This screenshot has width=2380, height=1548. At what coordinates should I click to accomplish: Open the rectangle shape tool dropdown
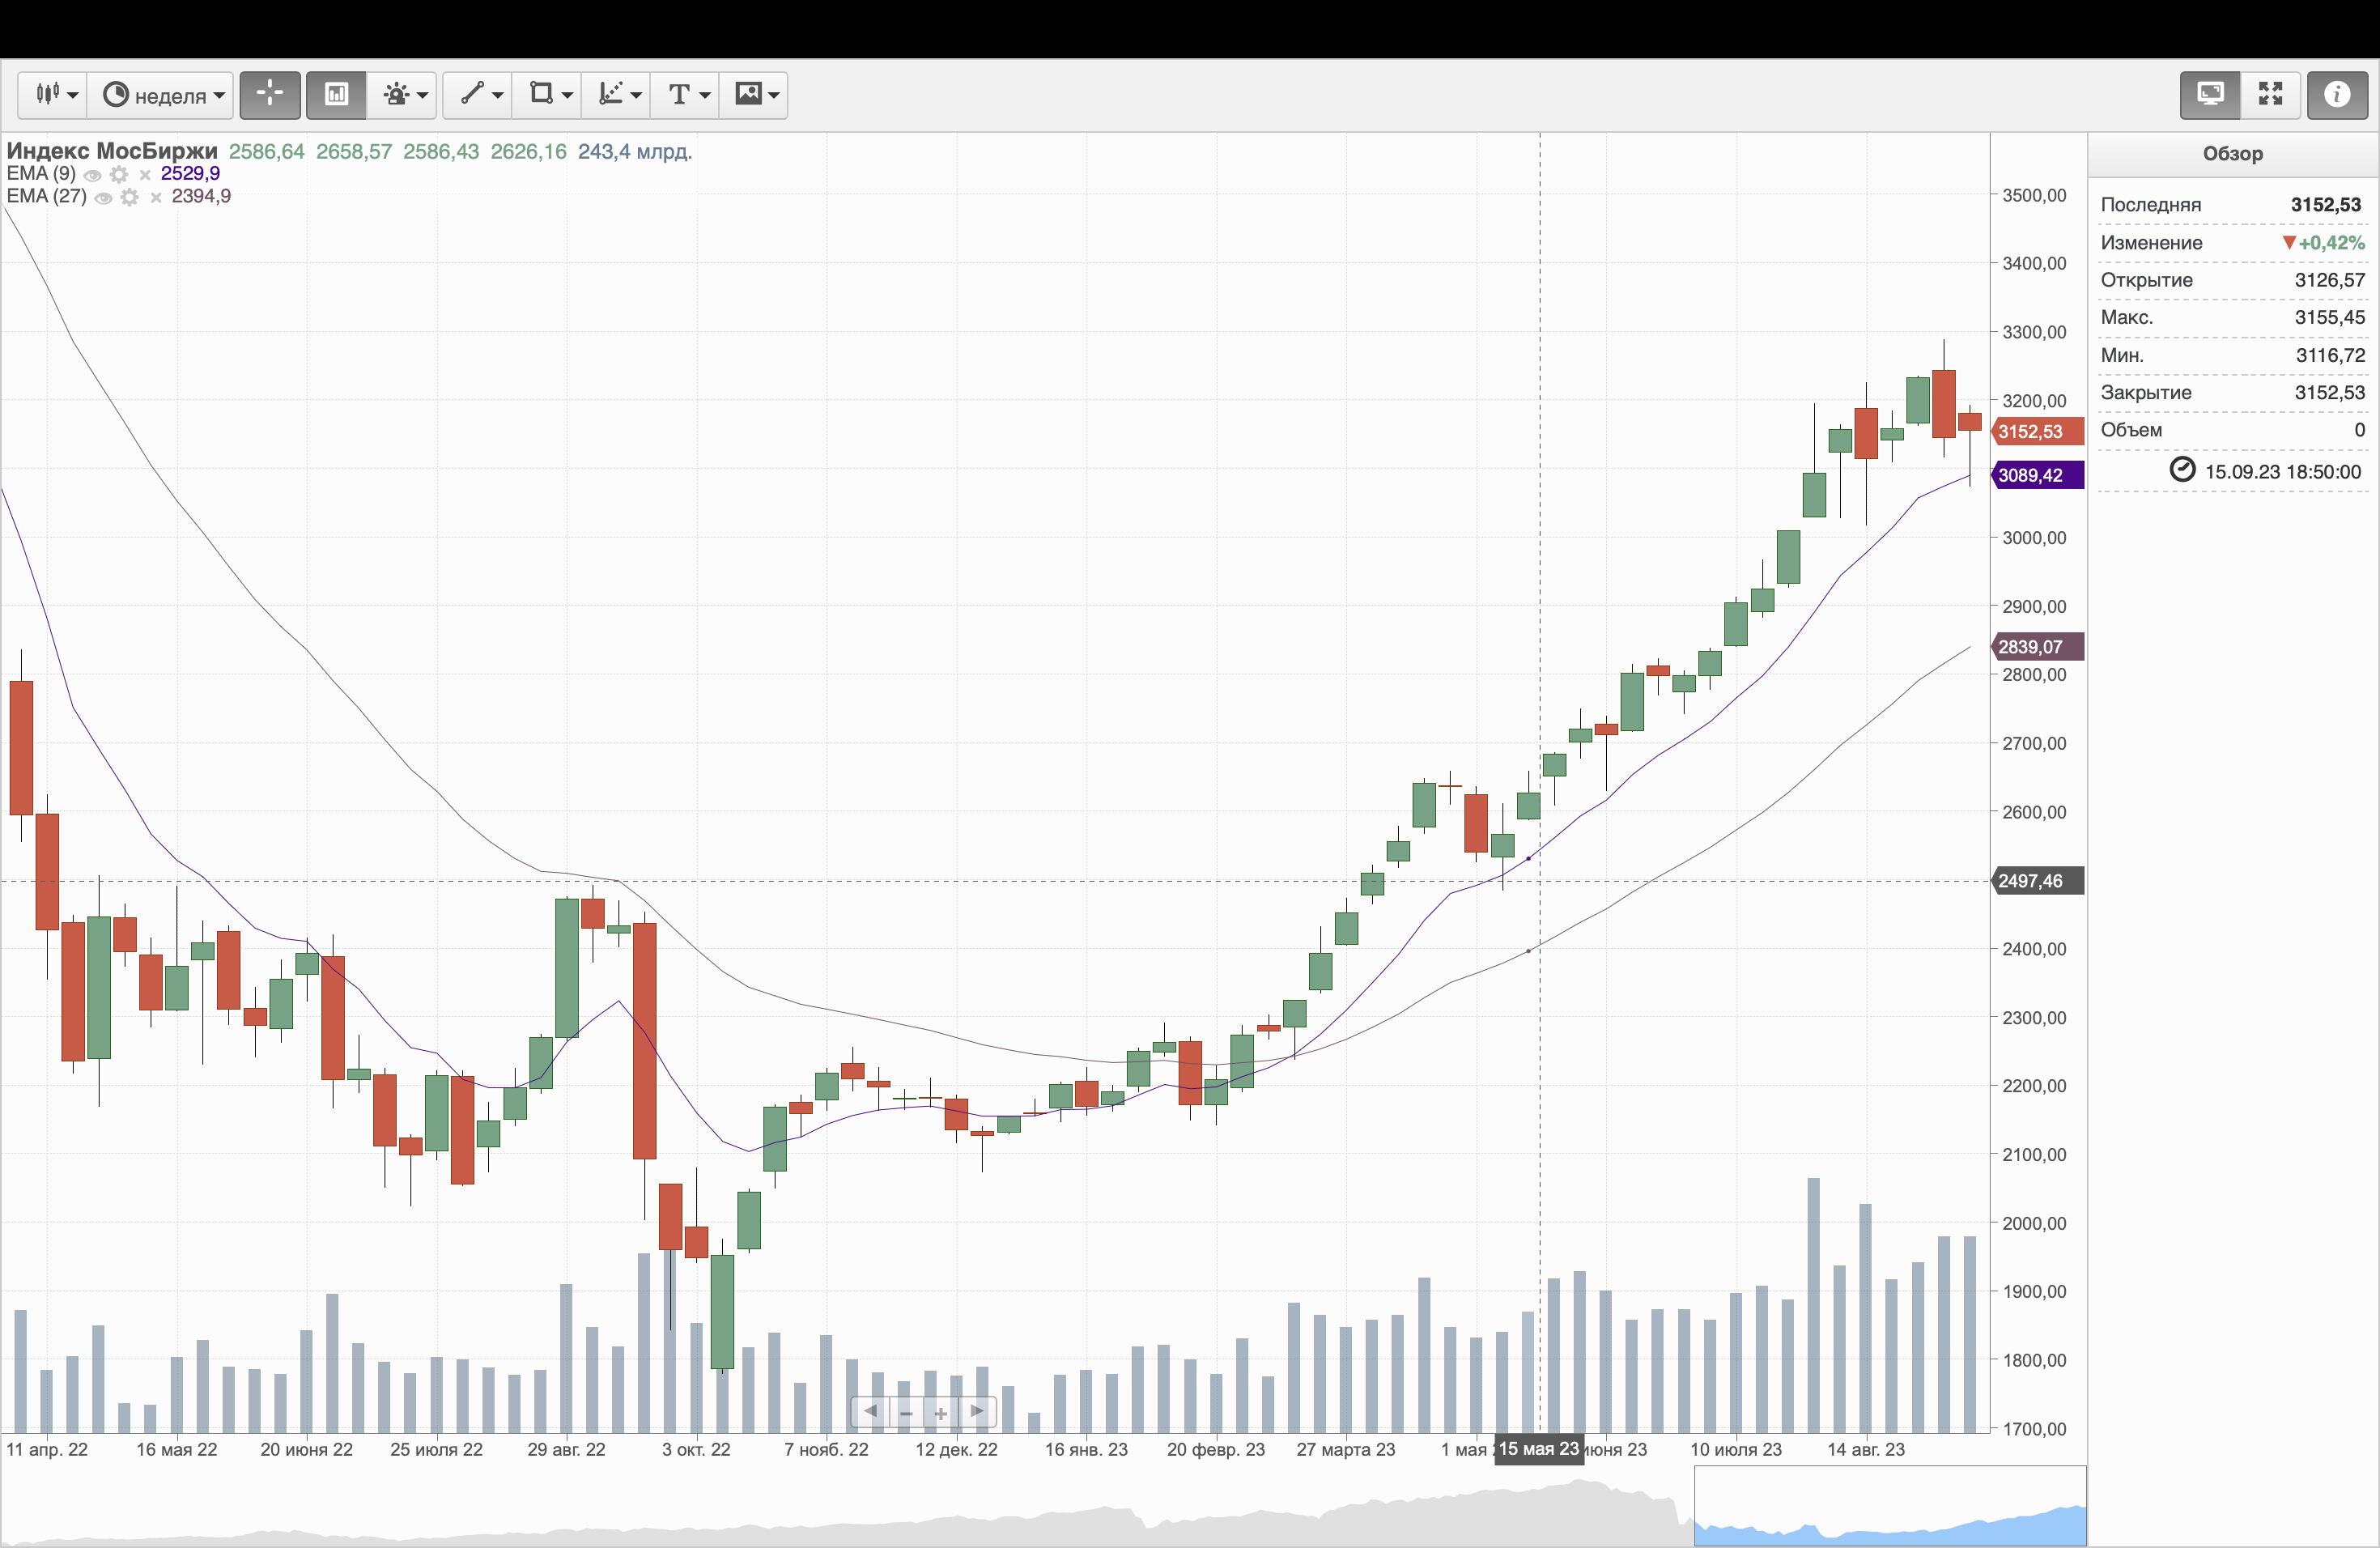[x=548, y=95]
